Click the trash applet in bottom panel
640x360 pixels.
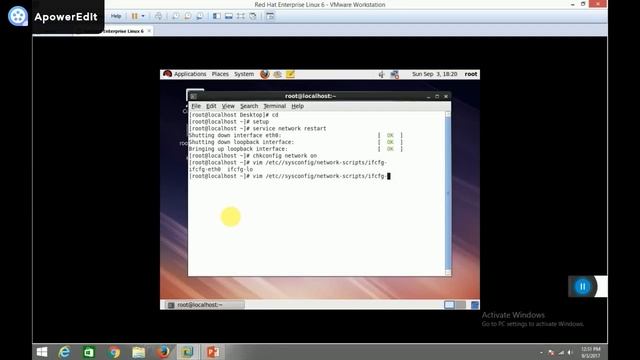point(474,305)
